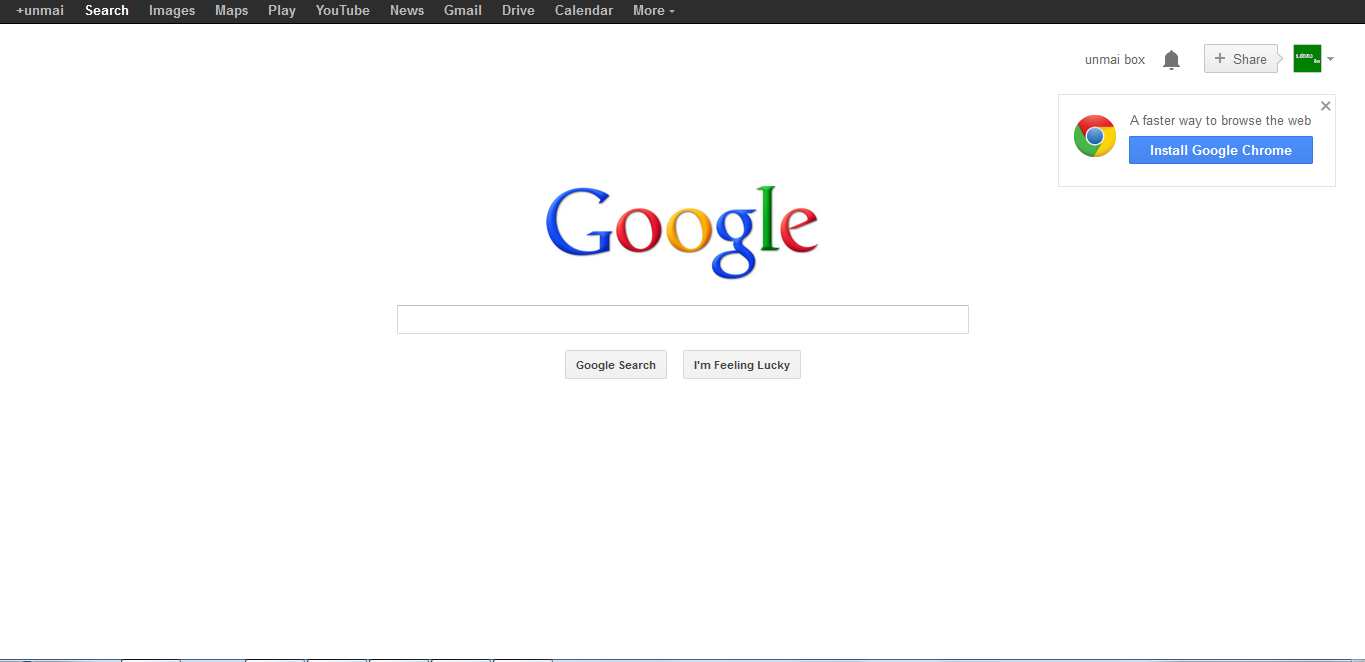Click "A faster way to browse the web" text
This screenshot has width=1365, height=662.
point(1220,120)
